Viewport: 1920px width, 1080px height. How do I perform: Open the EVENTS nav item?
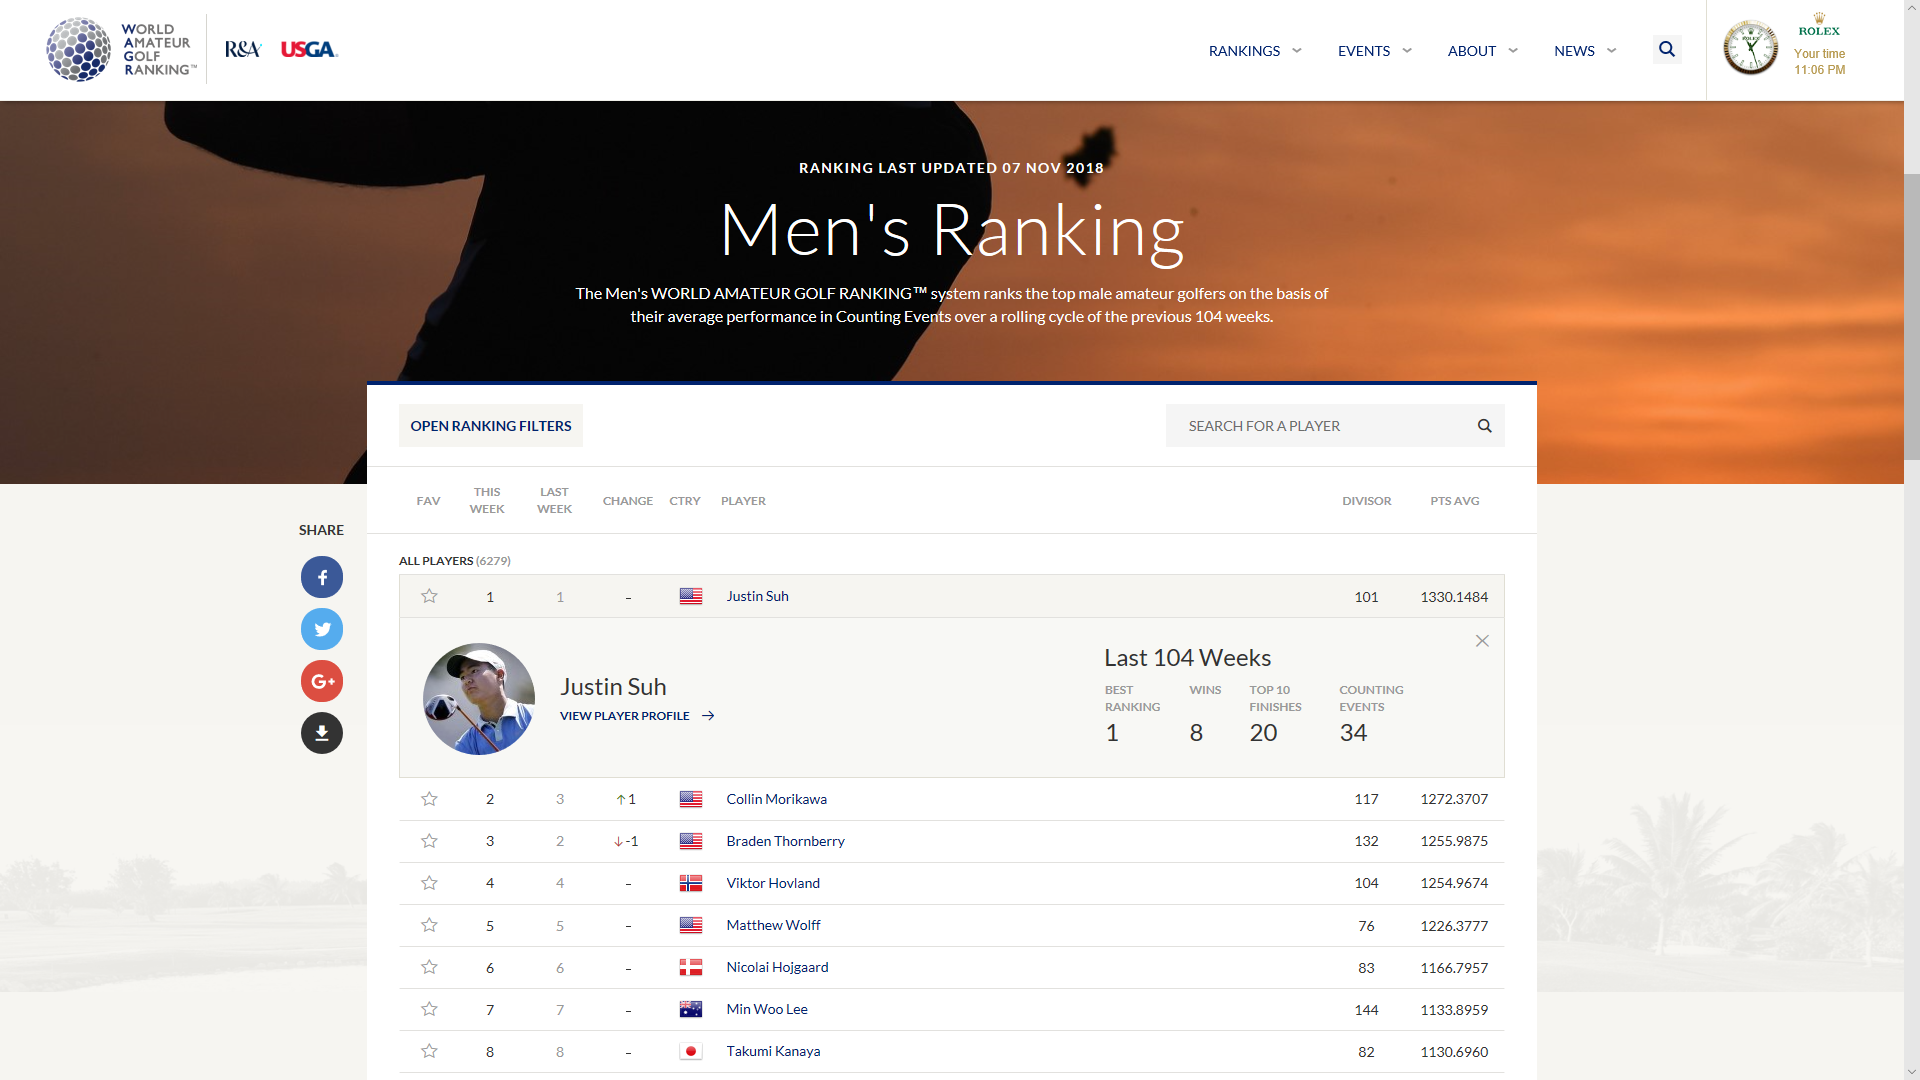(x=1364, y=51)
